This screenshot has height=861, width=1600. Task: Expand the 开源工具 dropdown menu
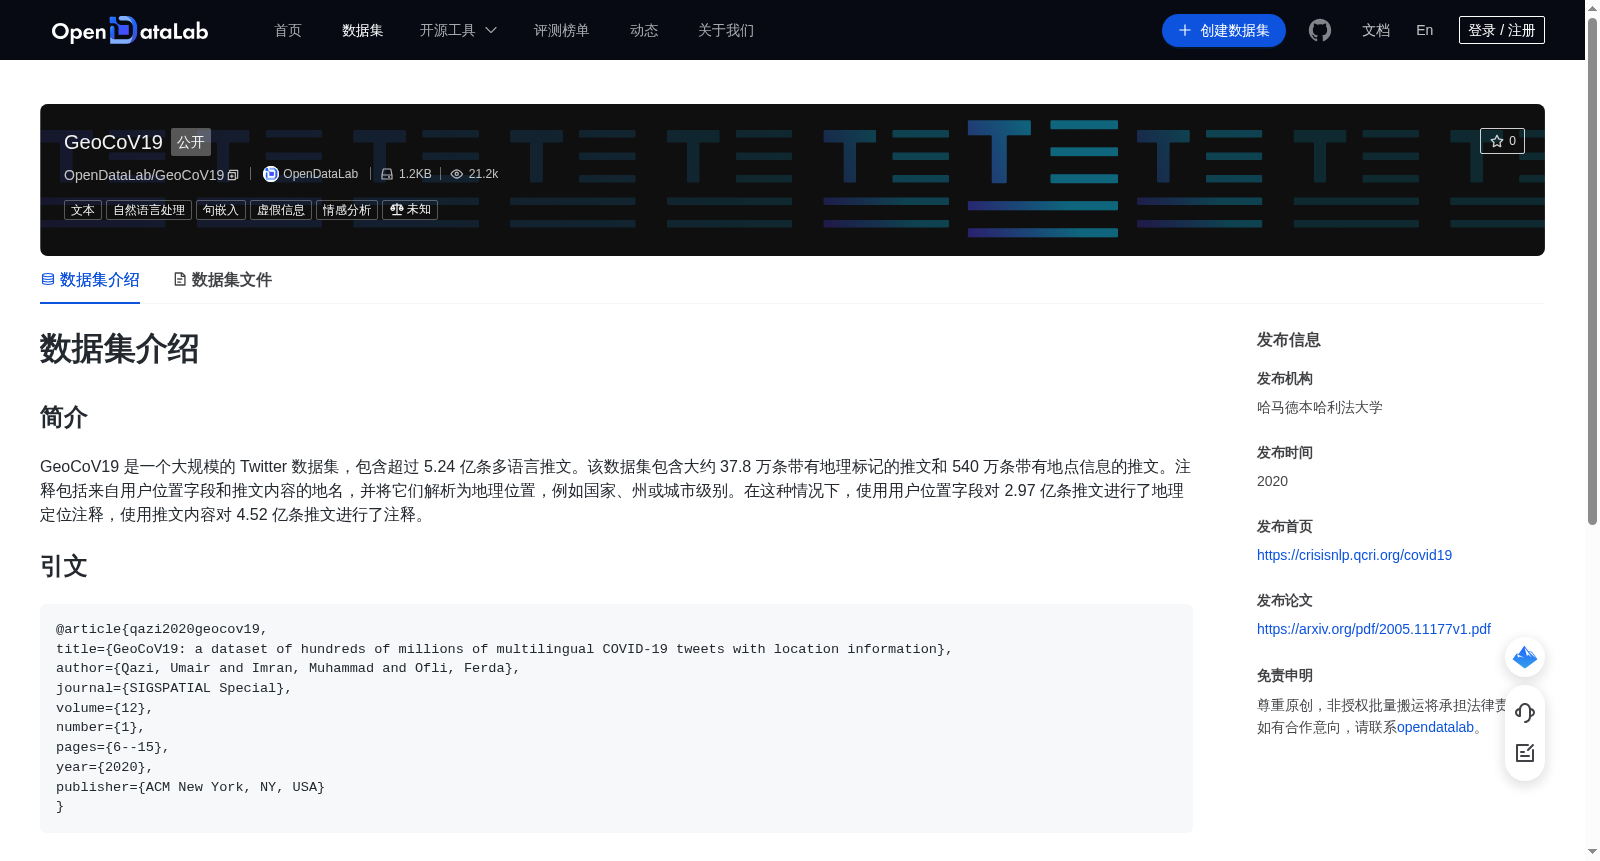[x=458, y=30]
